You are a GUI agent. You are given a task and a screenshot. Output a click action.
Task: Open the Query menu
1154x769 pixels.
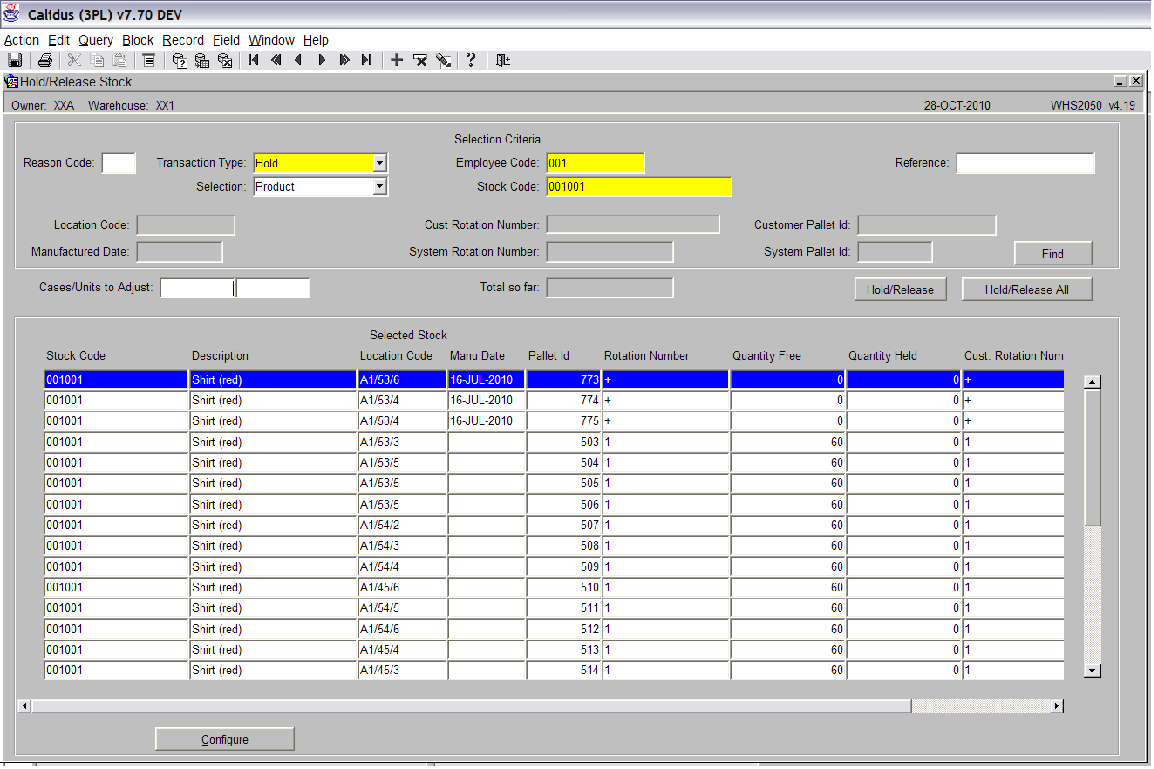pos(96,40)
